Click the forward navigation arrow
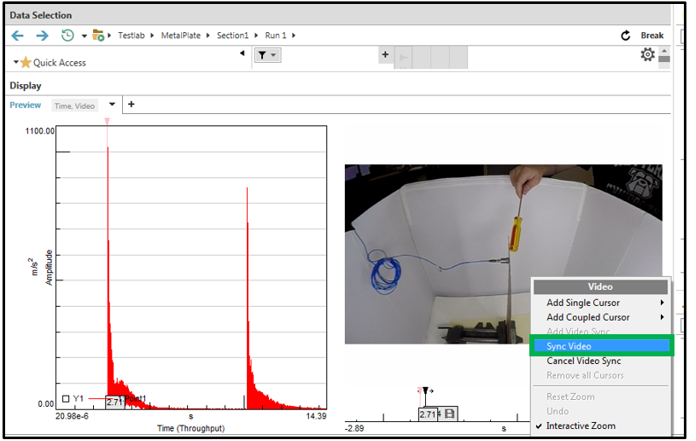Viewport: 696px width, 441px height. [41, 35]
